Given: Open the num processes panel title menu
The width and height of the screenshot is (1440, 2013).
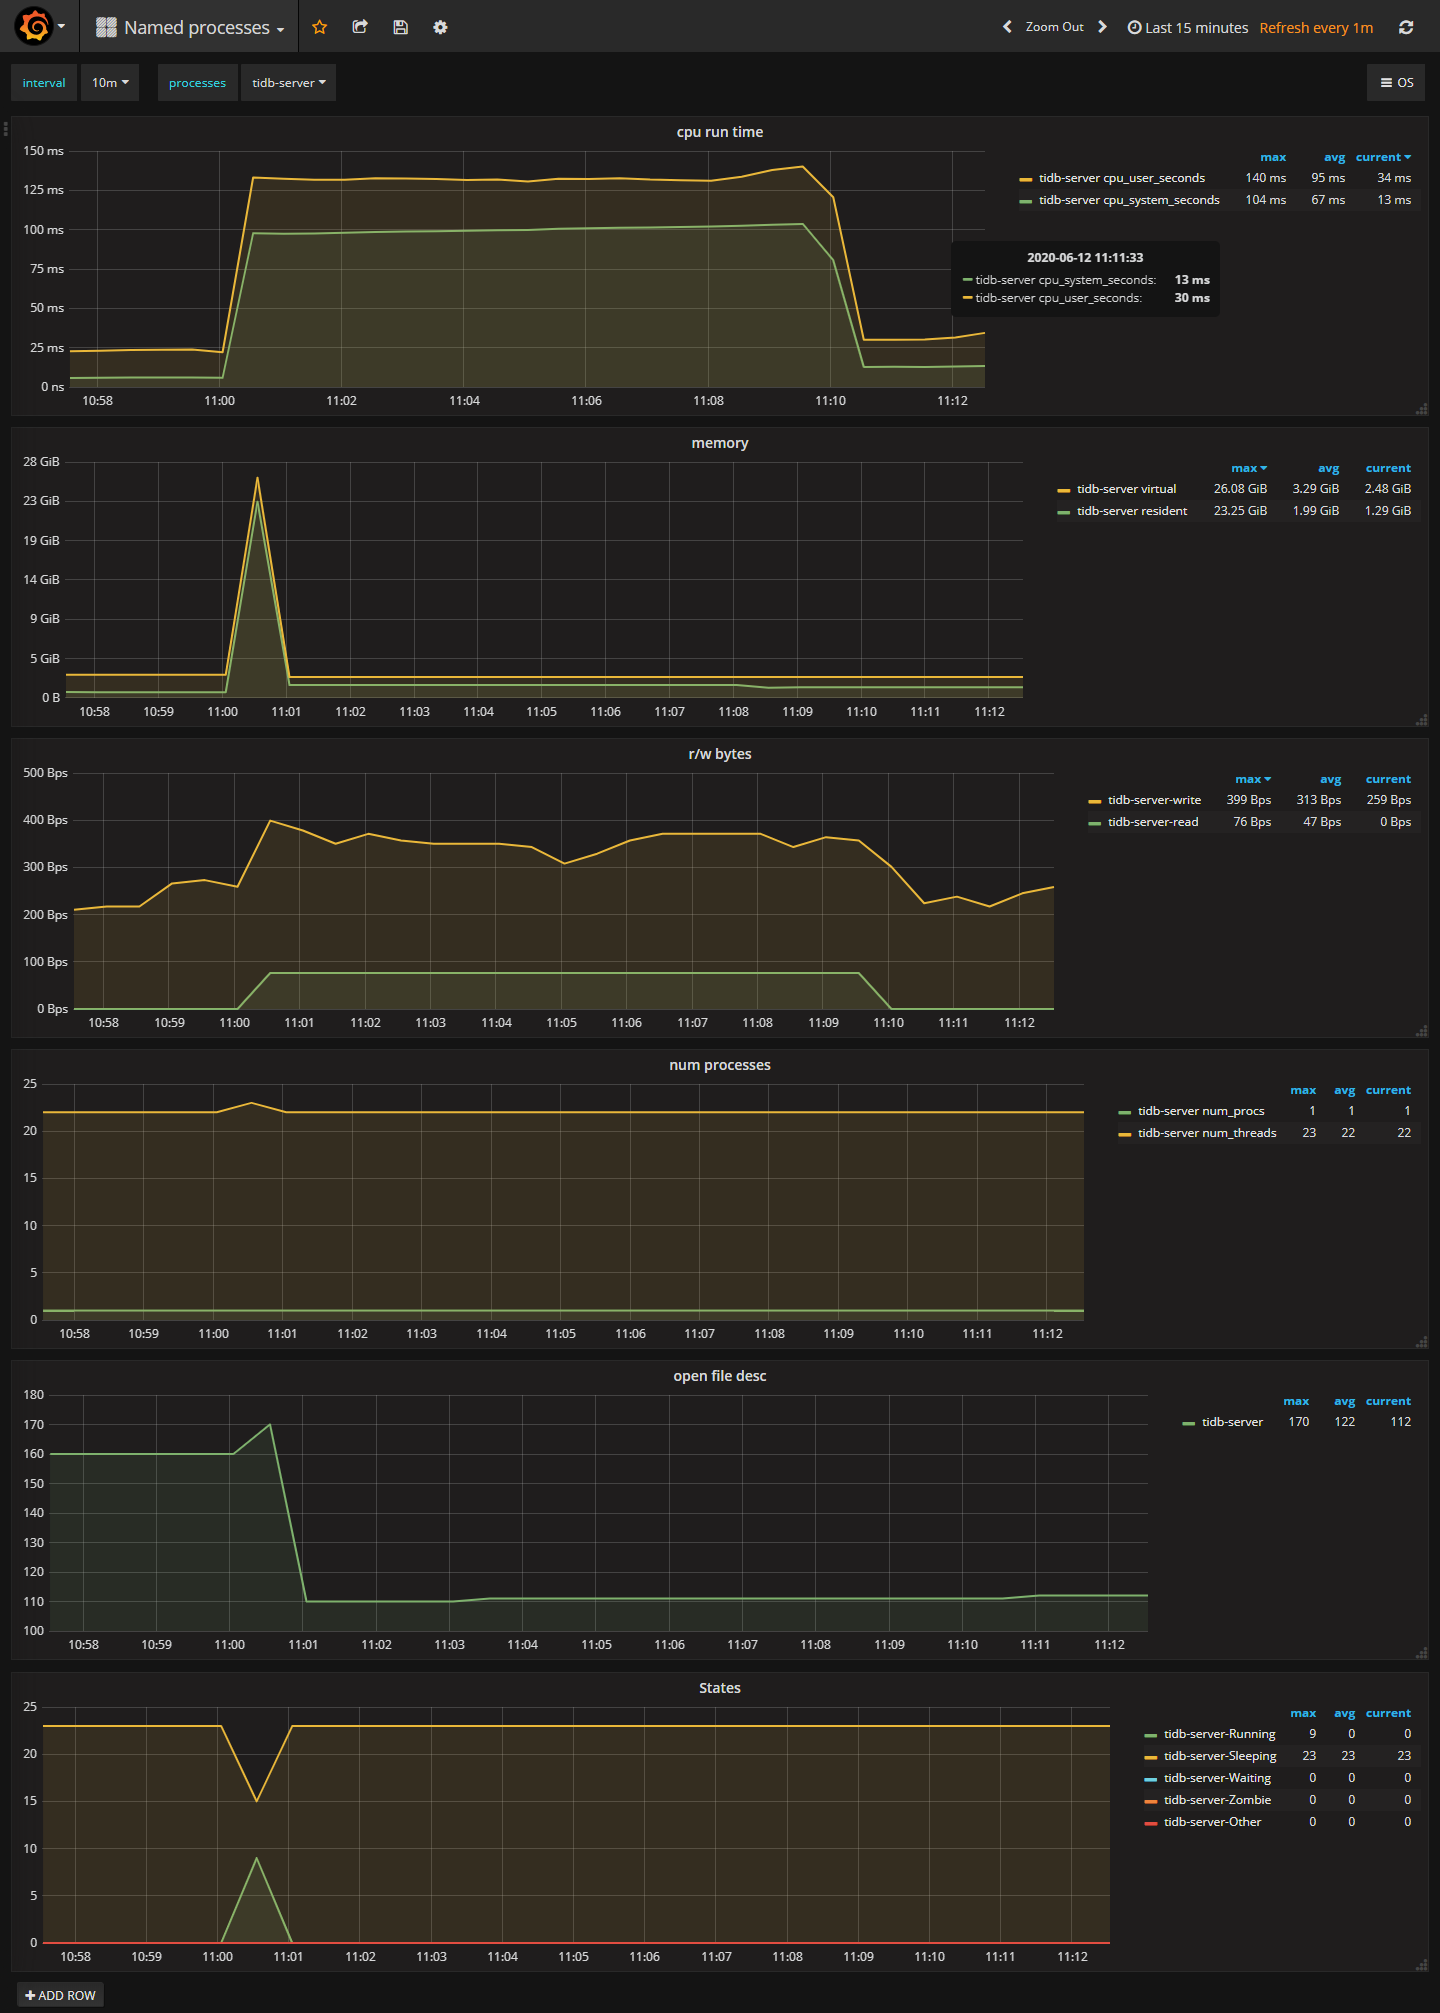Looking at the screenshot, I should 720,1065.
